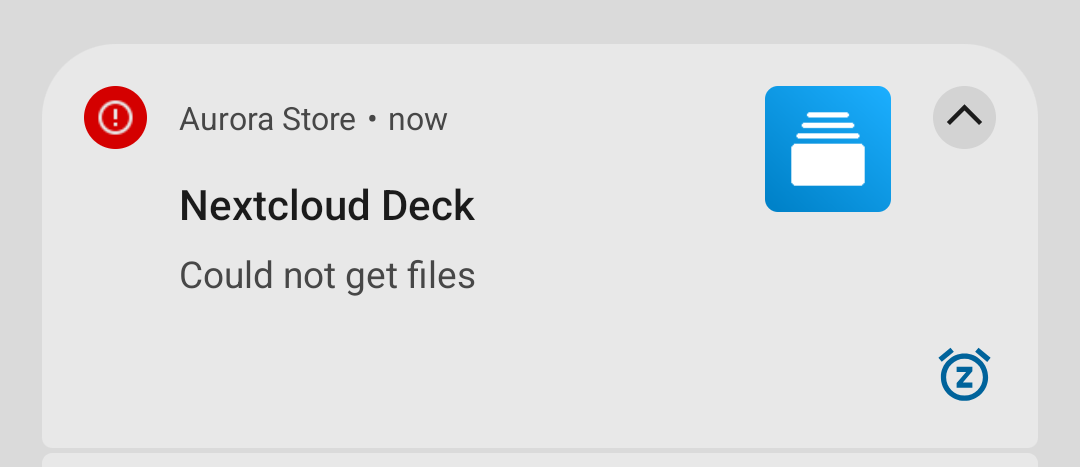Click the next notification card edge at bottom
The width and height of the screenshot is (1080, 467).
tap(540, 460)
